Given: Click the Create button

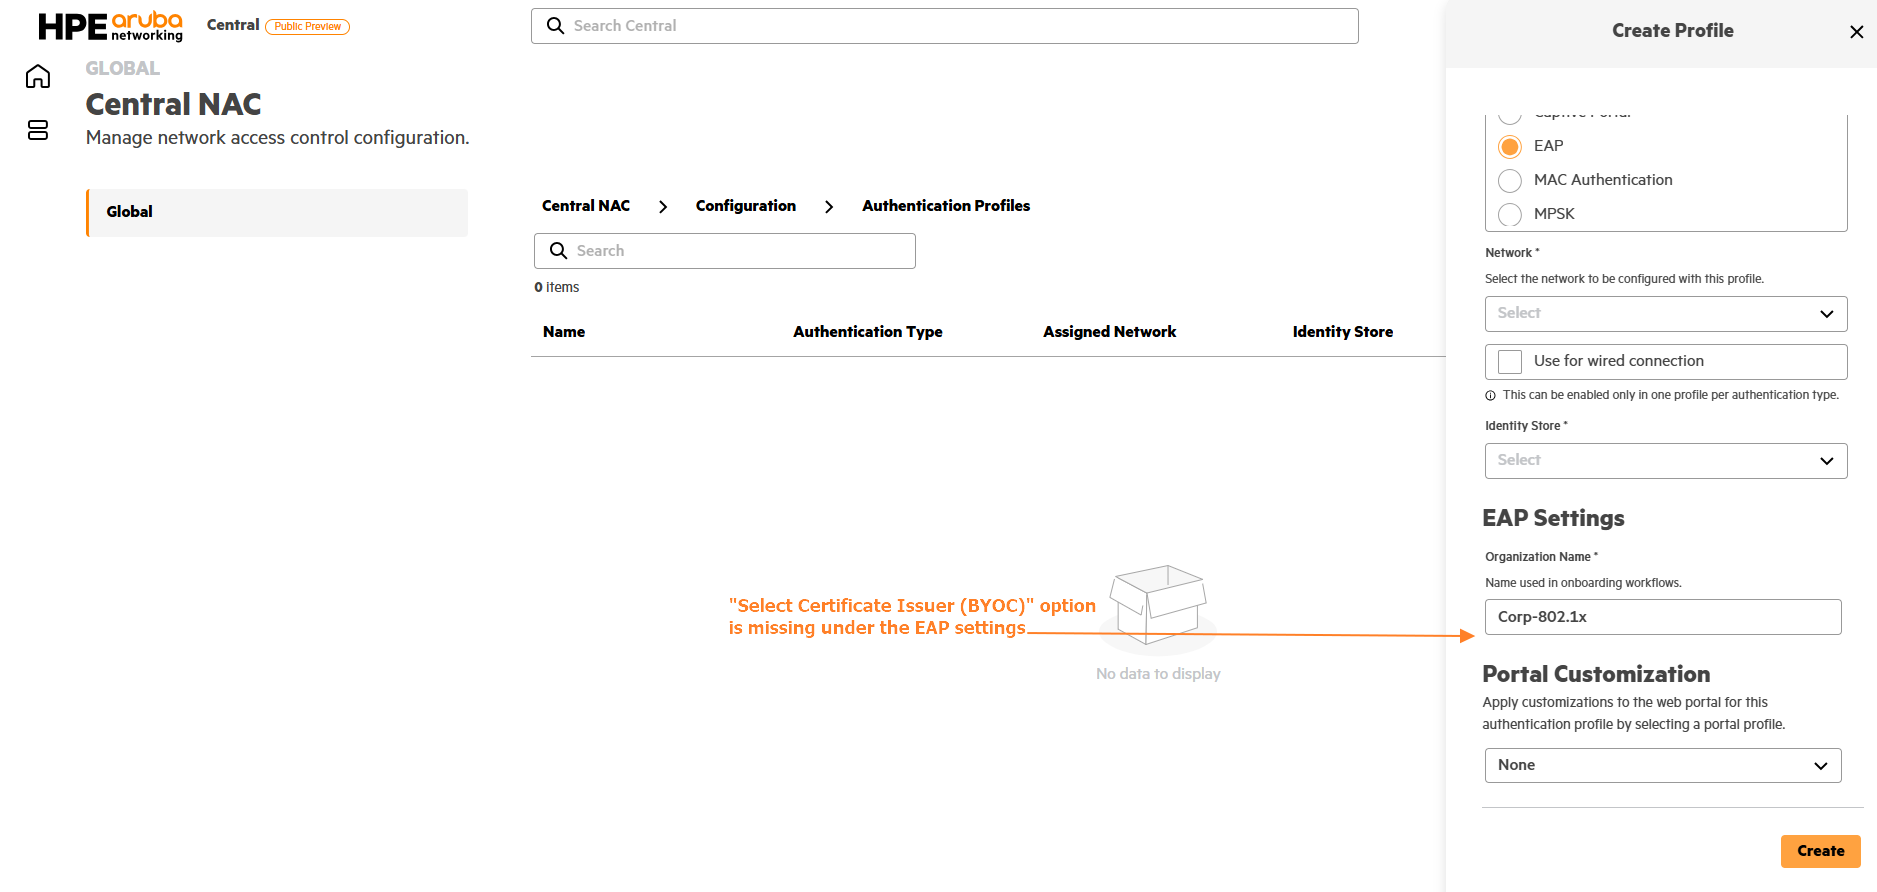Looking at the screenshot, I should [x=1821, y=851].
